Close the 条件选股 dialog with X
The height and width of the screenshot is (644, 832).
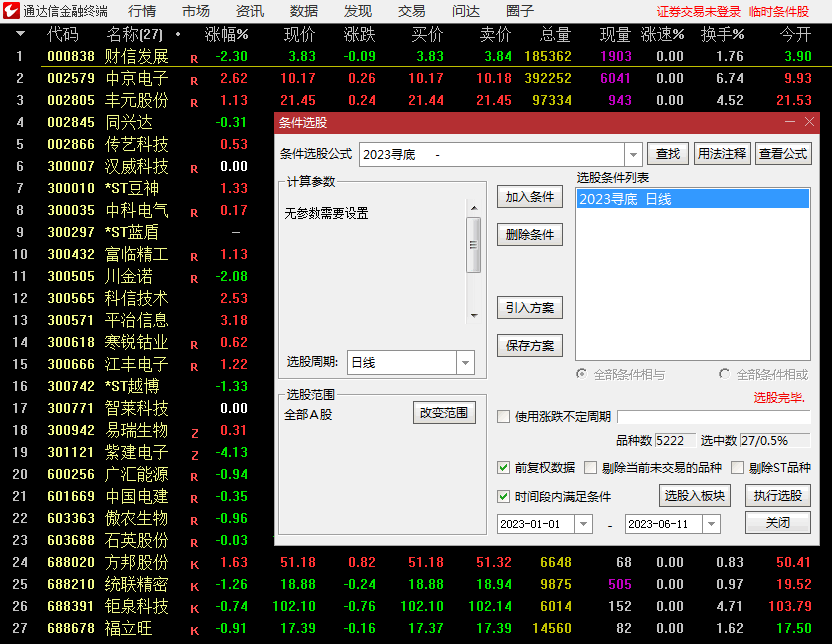point(809,122)
